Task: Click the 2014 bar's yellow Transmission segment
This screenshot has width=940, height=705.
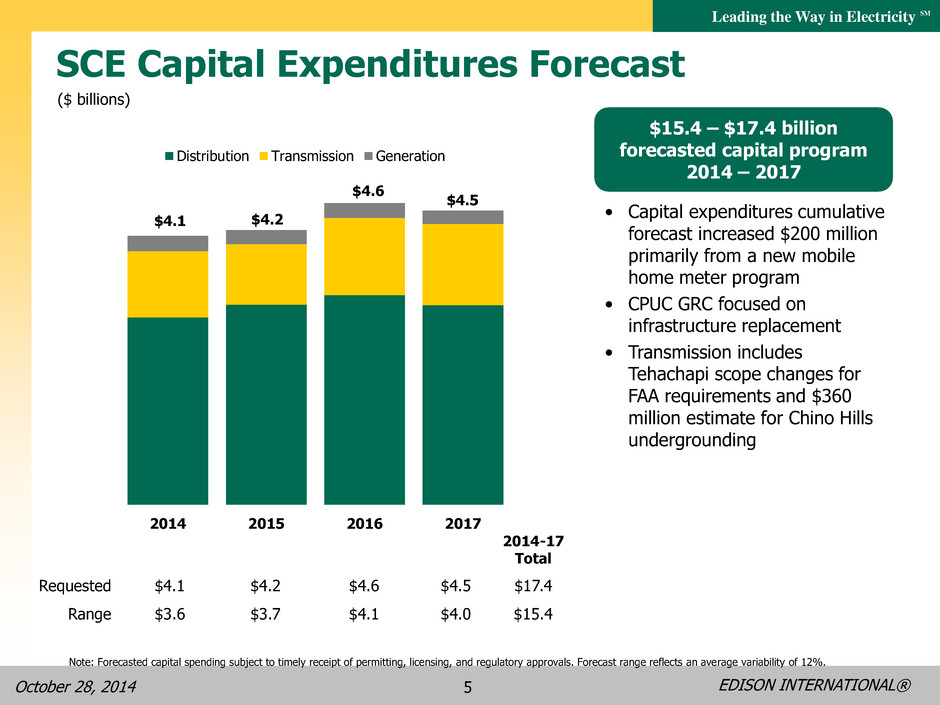Action: (x=168, y=284)
